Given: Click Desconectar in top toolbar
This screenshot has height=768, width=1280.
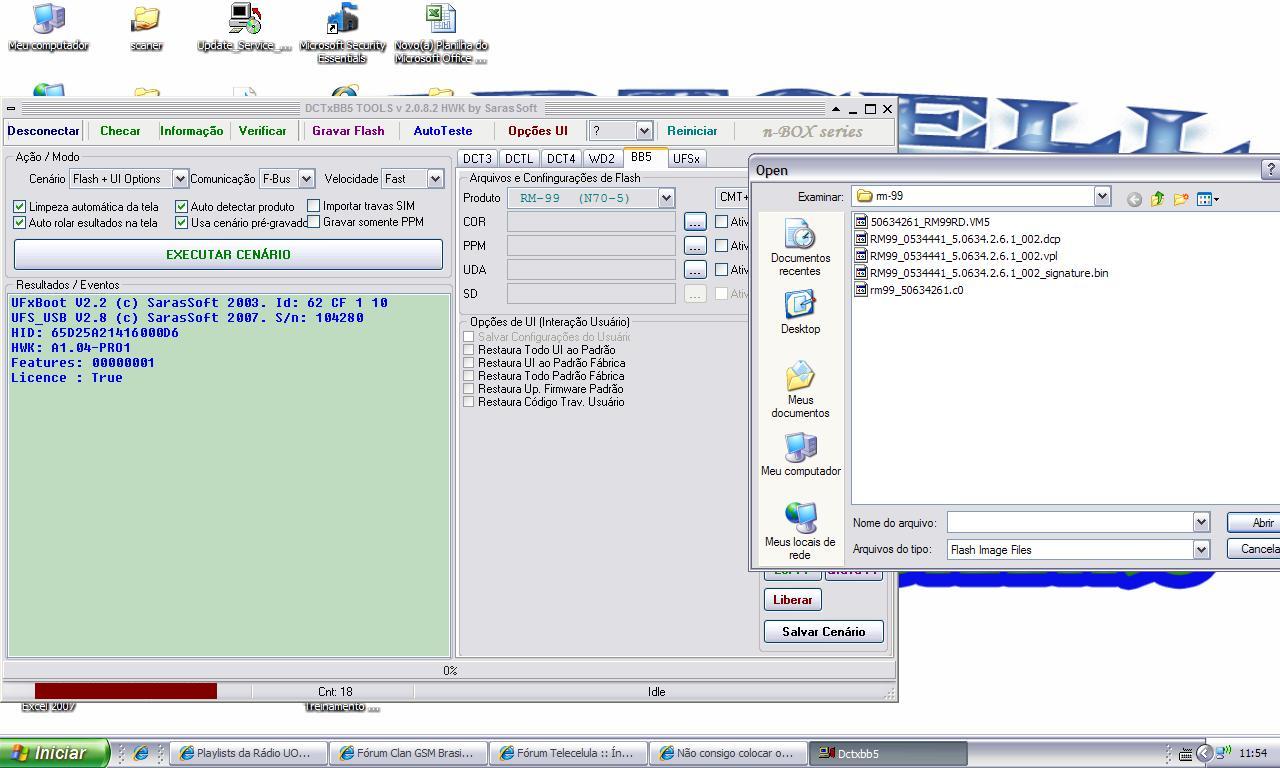Looking at the screenshot, I should pyautogui.click(x=43, y=131).
